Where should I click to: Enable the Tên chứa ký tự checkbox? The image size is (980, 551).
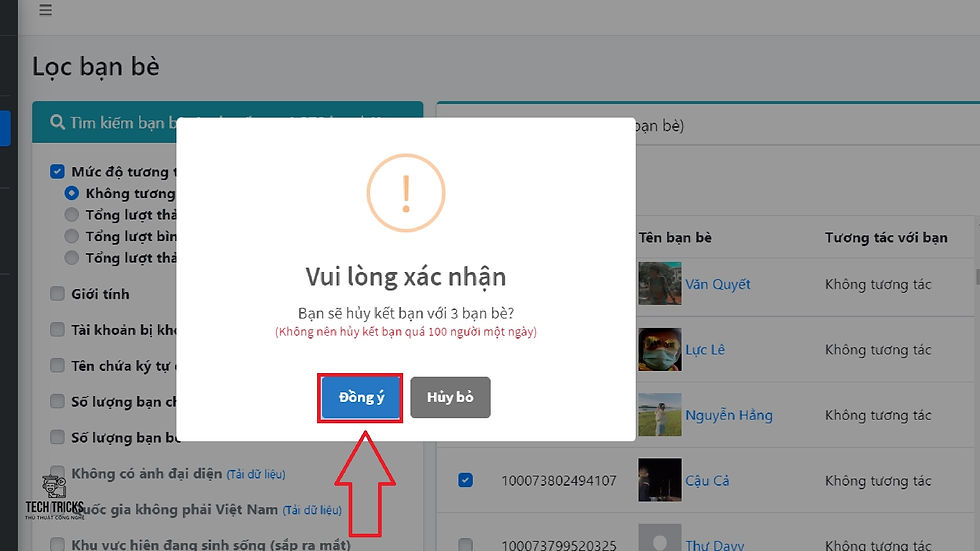(x=58, y=365)
